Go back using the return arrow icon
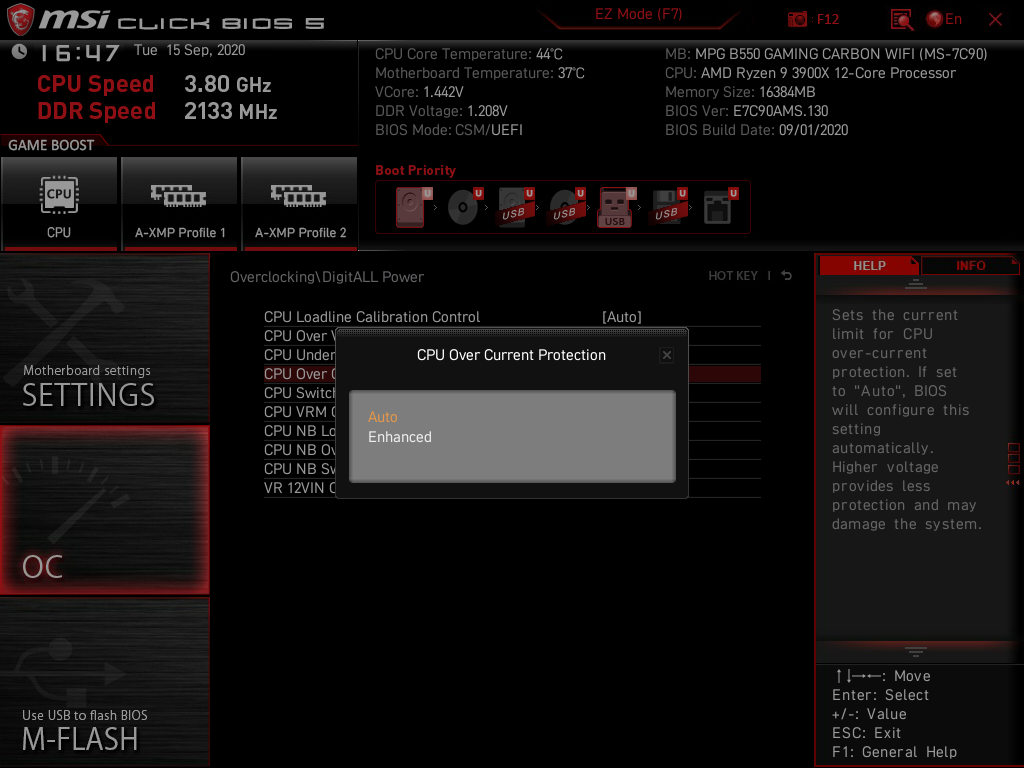Image resolution: width=1024 pixels, height=768 pixels. 786,276
